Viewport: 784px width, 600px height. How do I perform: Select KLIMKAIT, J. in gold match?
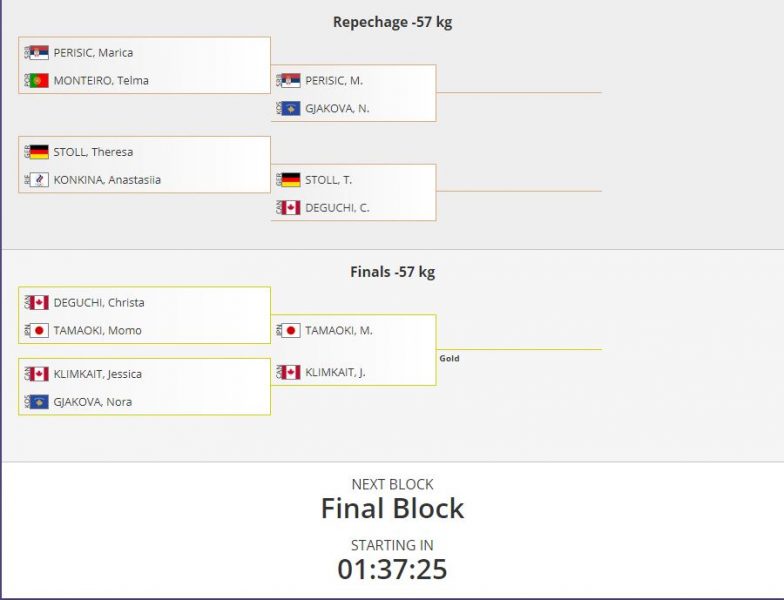click(x=335, y=372)
